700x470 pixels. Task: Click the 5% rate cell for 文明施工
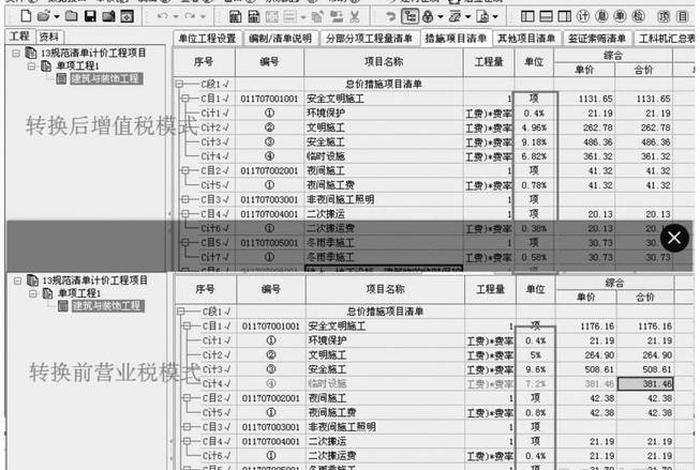pyautogui.click(x=536, y=355)
